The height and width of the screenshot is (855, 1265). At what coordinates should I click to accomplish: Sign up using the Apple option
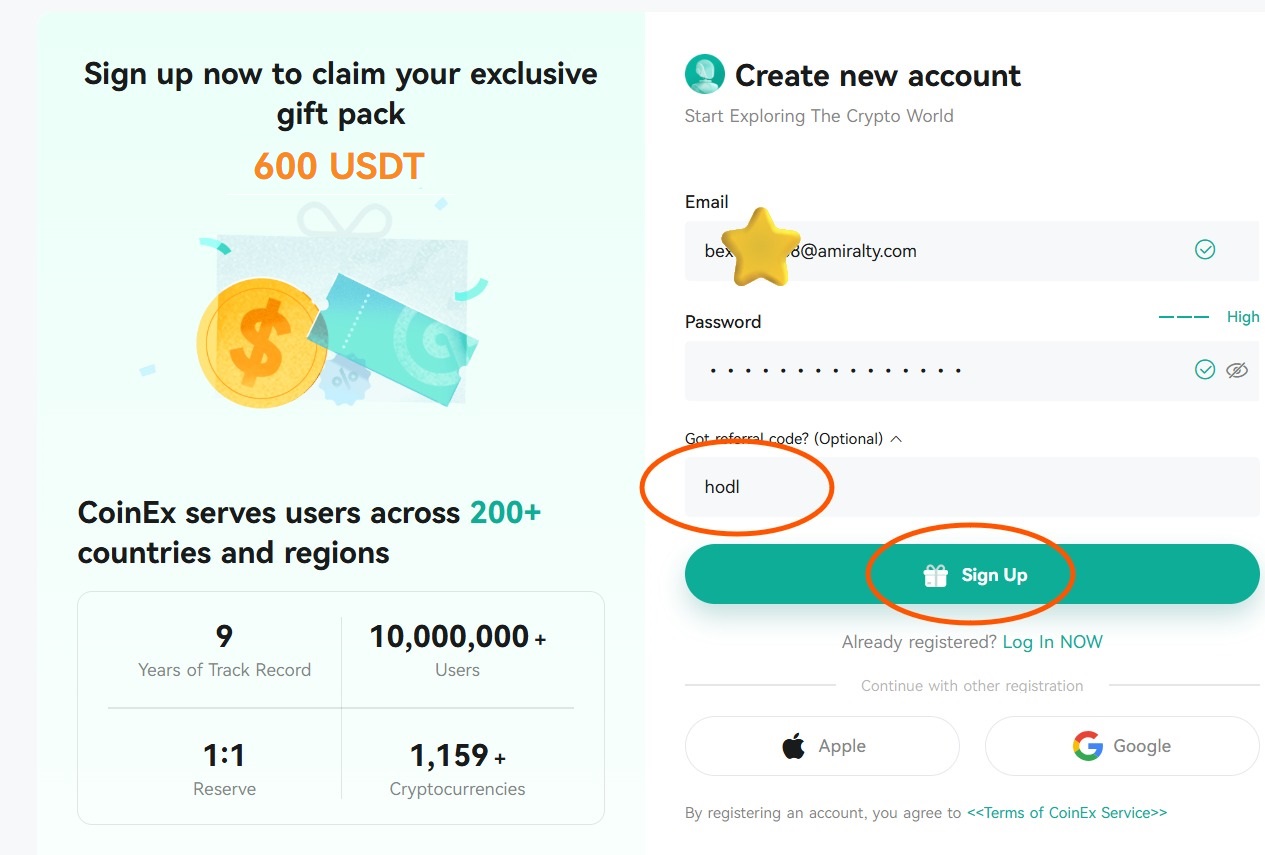821,745
